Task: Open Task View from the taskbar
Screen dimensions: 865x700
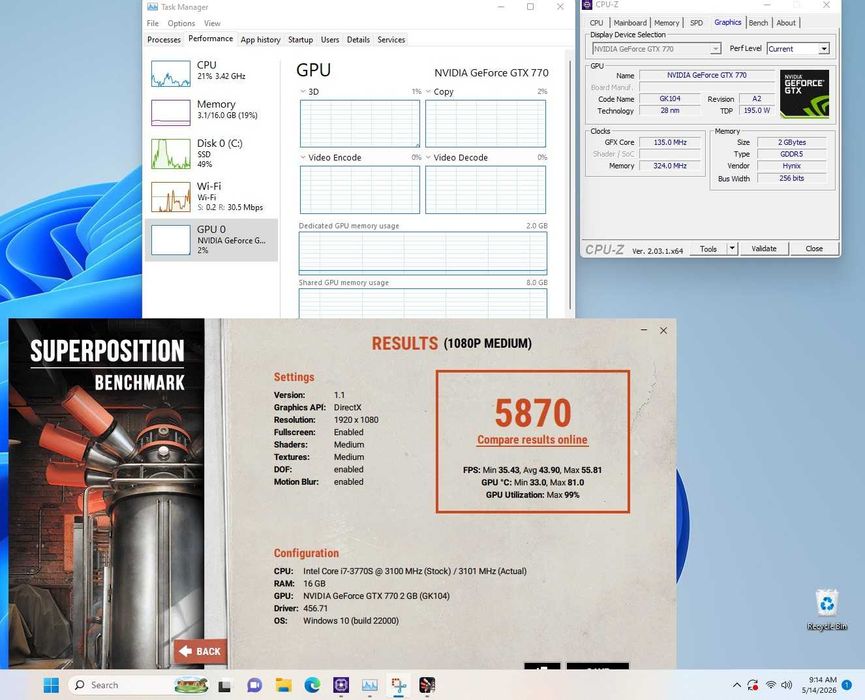Action: coord(225,686)
